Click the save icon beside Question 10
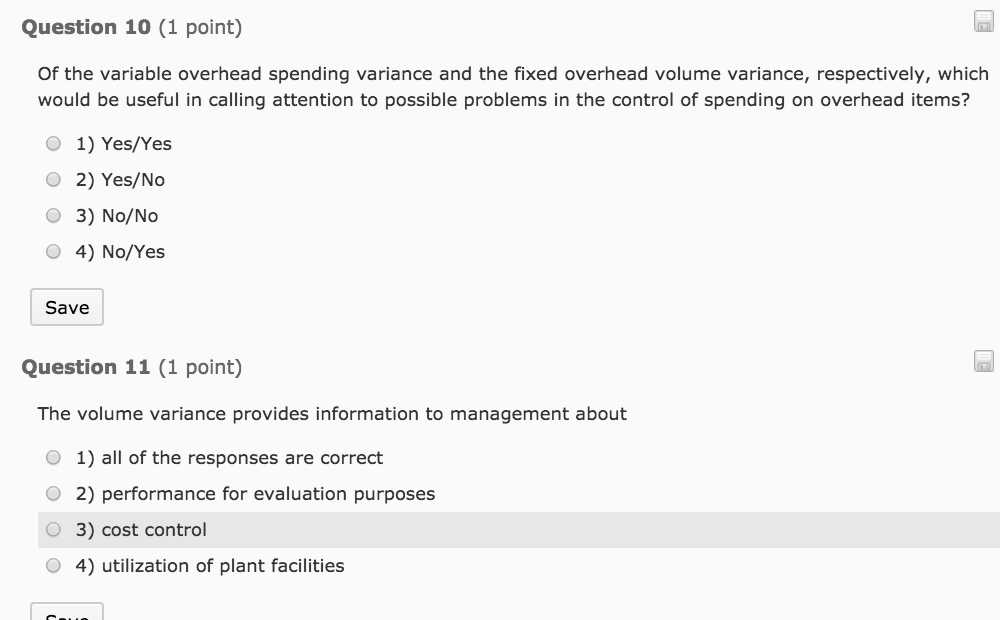This screenshot has width=1000, height=620. 982,20
